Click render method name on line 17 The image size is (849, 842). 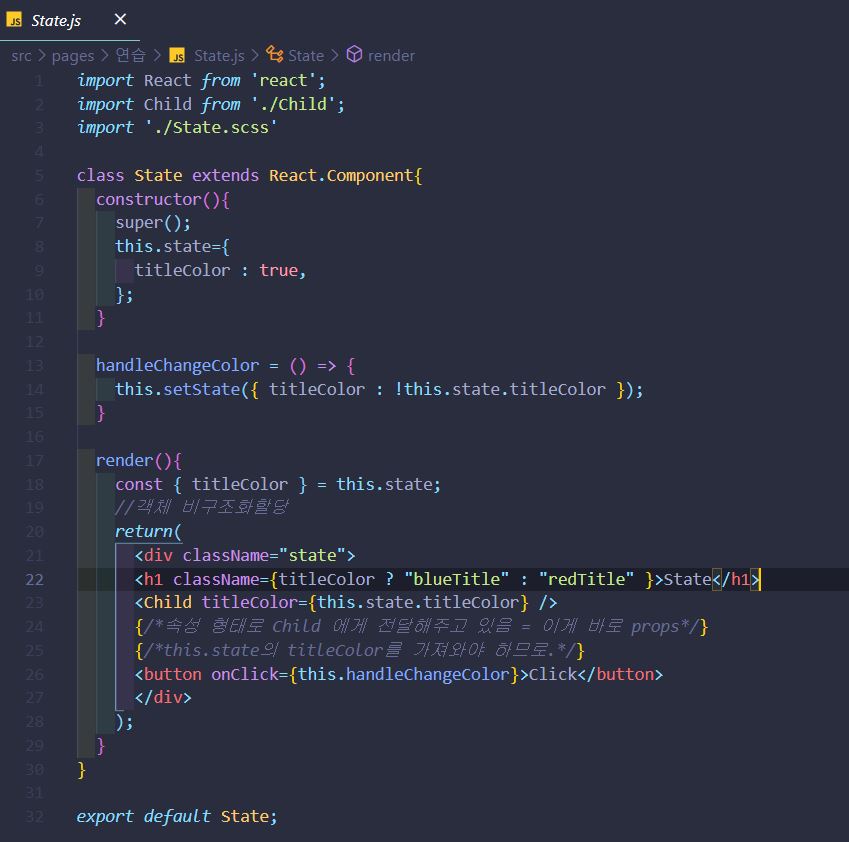pos(125,460)
